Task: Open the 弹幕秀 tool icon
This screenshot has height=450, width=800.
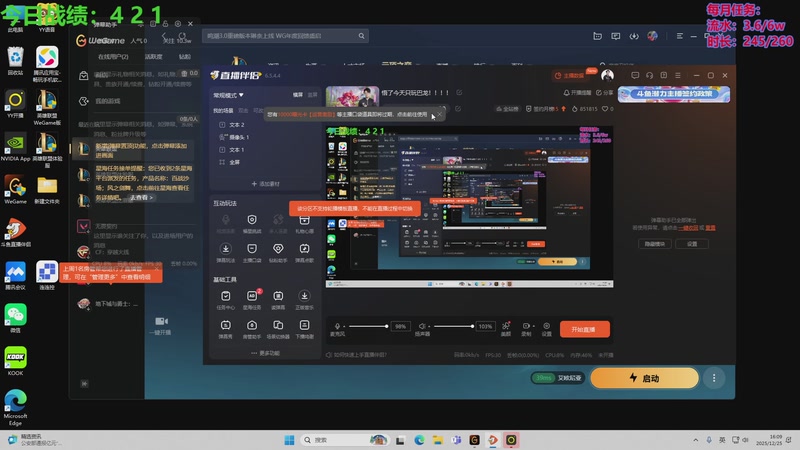Action: pyautogui.click(x=226, y=329)
